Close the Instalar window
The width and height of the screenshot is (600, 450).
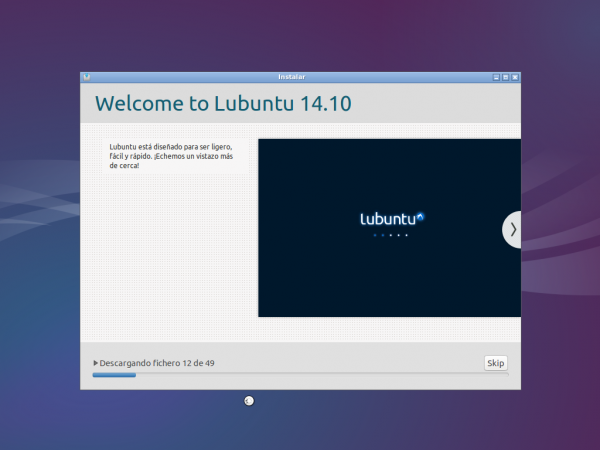pyautogui.click(x=515, y=77)
